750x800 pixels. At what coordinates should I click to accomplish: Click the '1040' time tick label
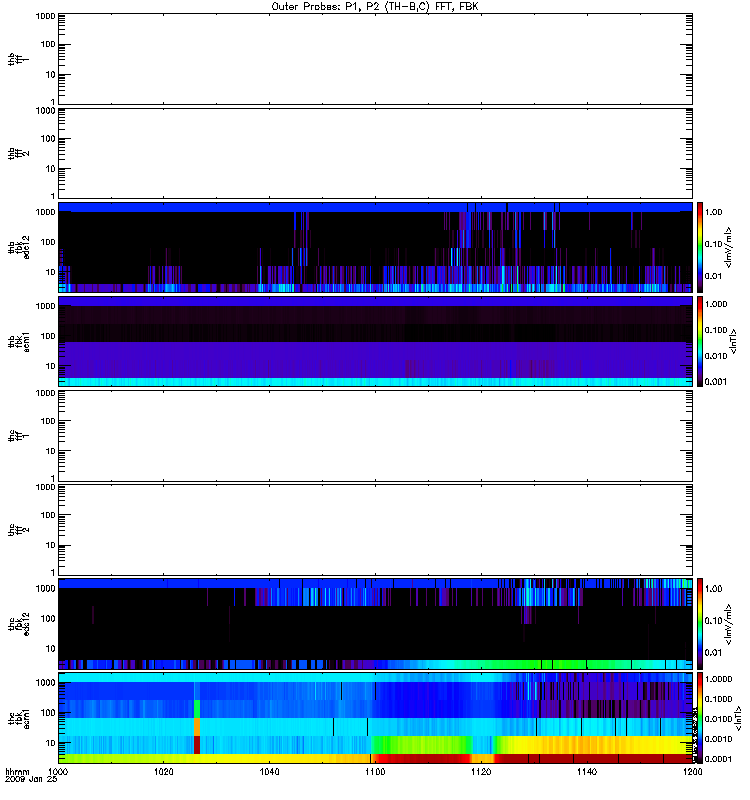coord(269,771)
